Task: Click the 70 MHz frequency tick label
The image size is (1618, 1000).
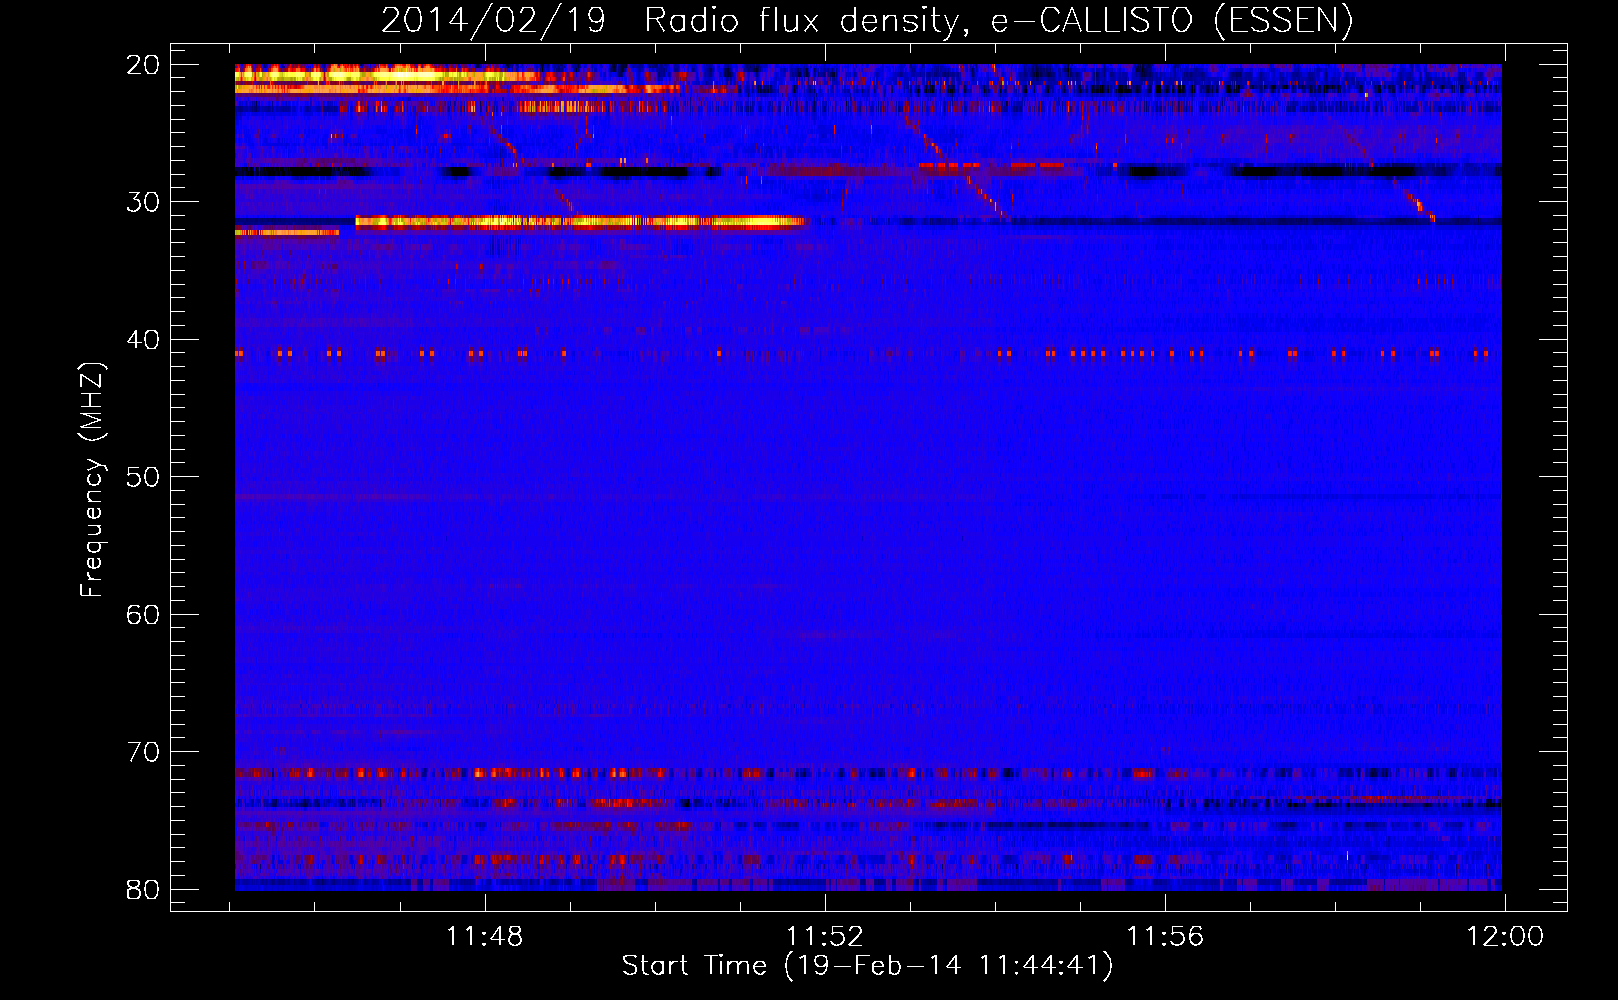Action: [x=143, y=752]
